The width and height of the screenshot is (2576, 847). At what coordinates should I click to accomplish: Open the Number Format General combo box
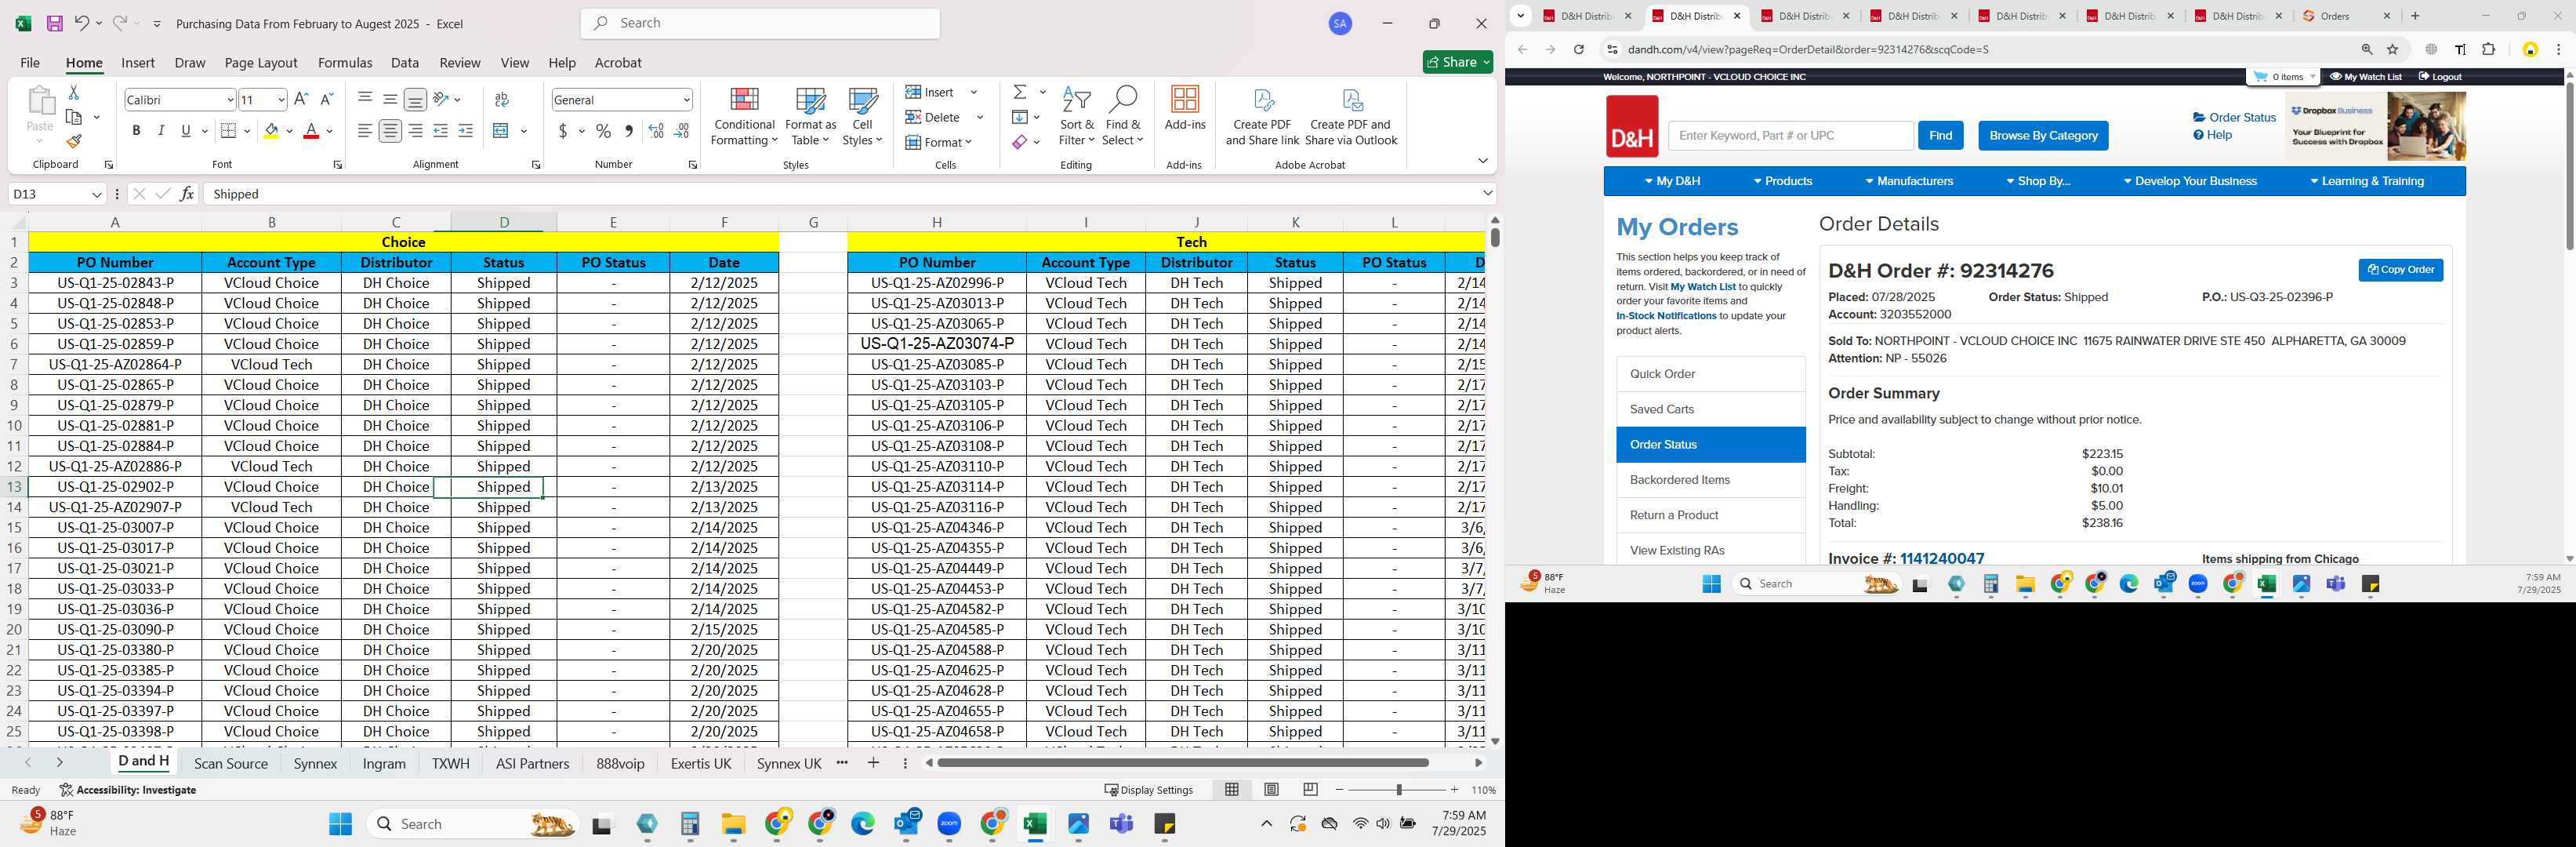click(622, 99)
